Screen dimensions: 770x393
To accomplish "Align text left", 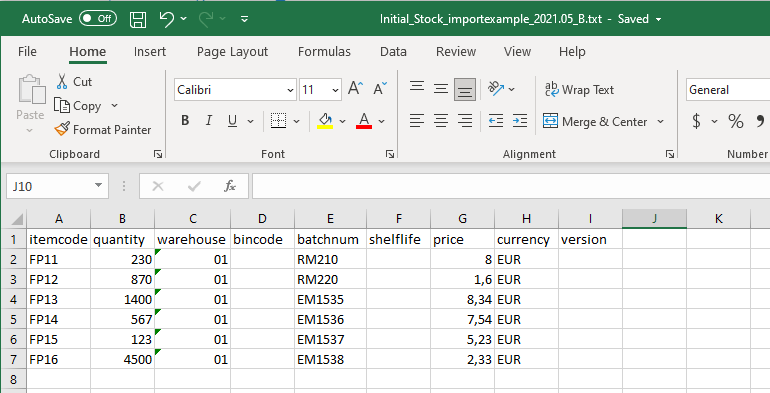I will click(x=417, y=120).
